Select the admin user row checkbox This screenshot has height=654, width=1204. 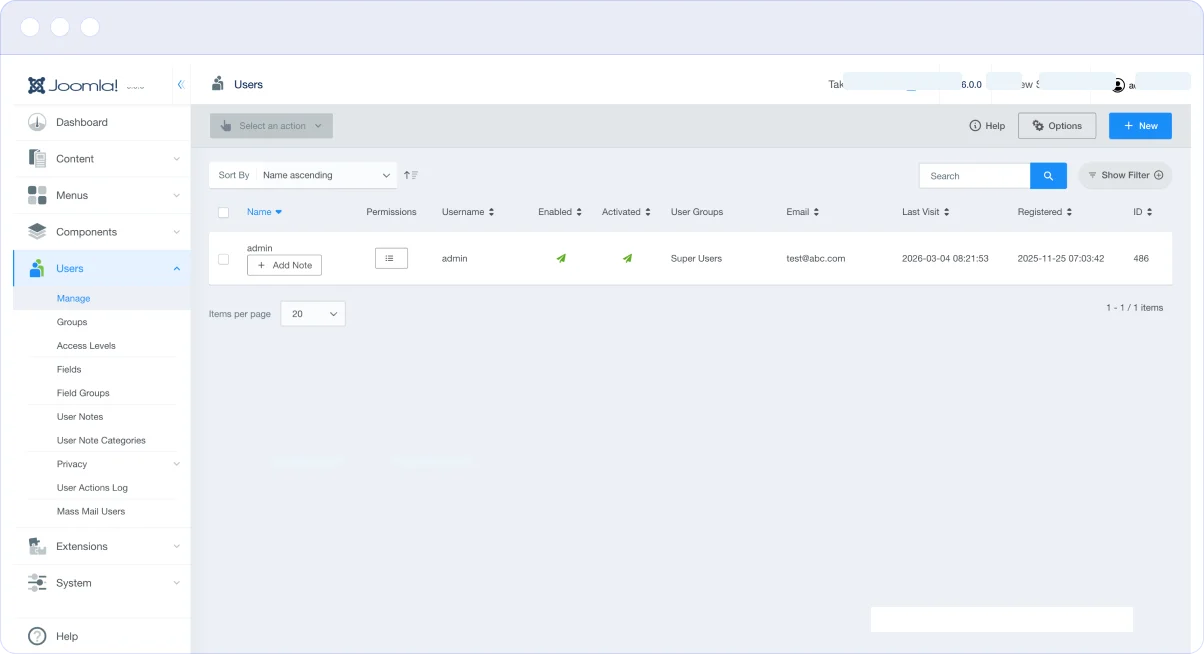pos(223,259)
